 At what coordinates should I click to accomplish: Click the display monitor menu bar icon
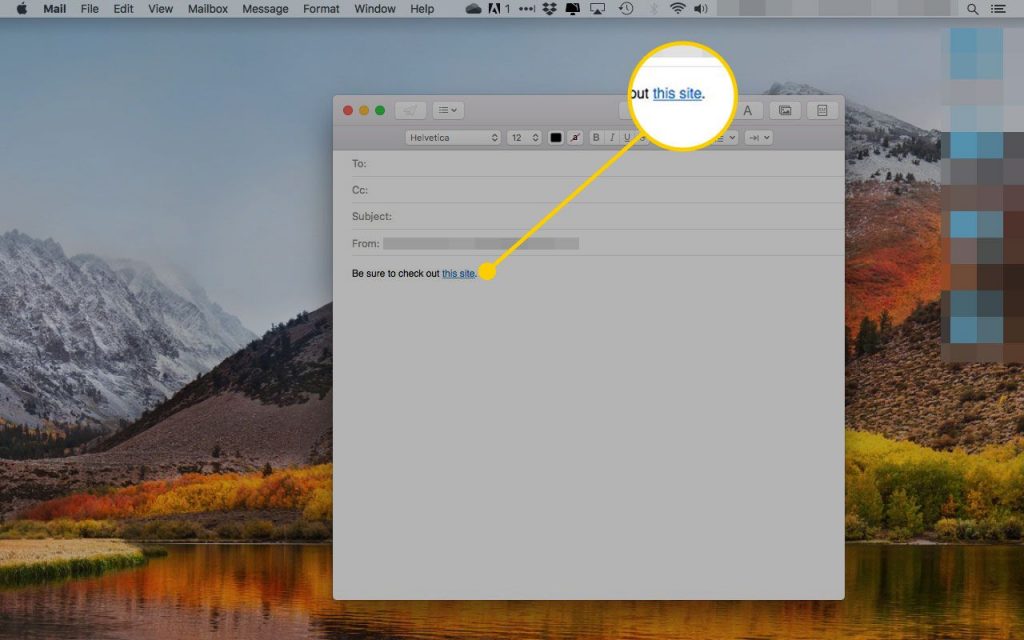point(573,8)
